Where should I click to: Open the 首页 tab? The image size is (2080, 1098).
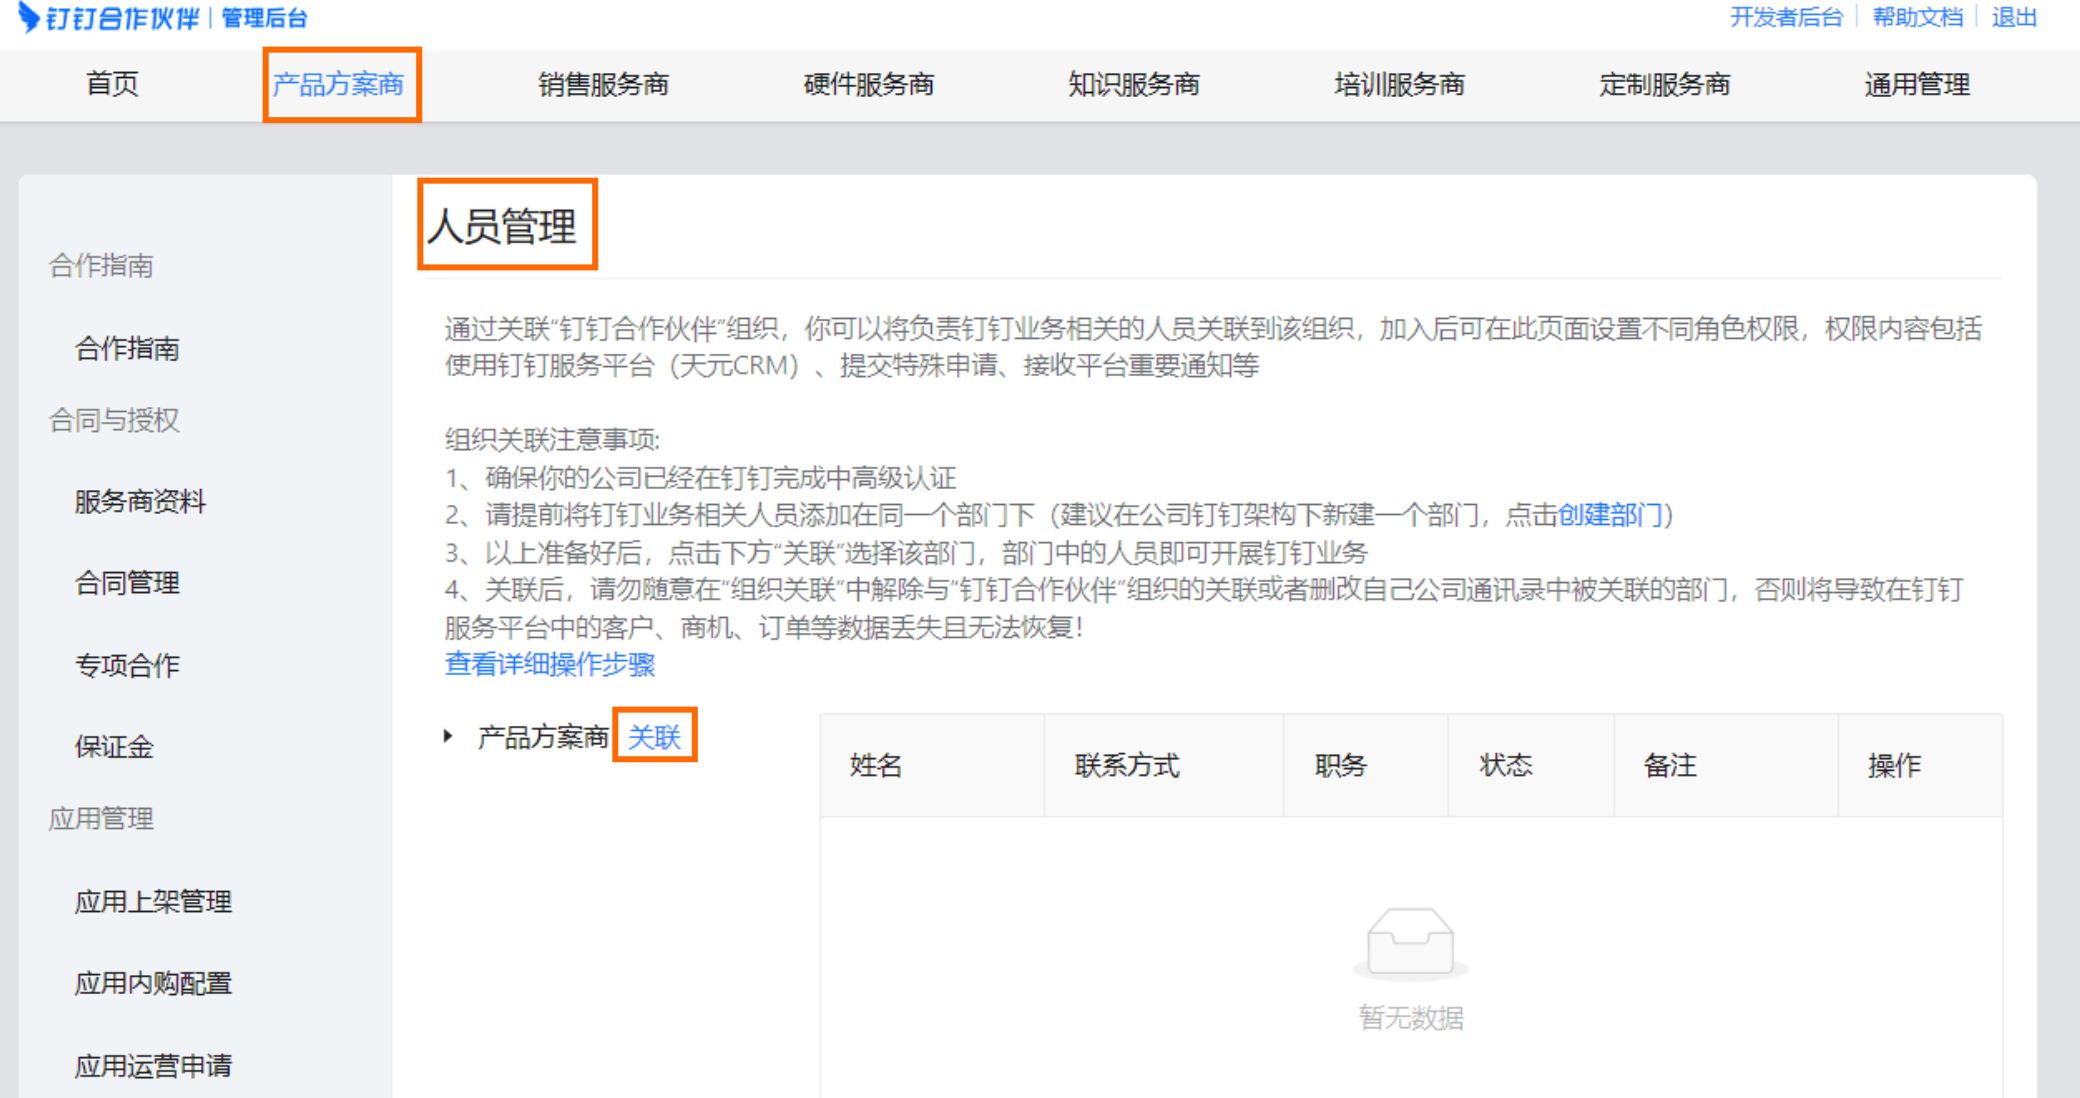pos(112,84)
